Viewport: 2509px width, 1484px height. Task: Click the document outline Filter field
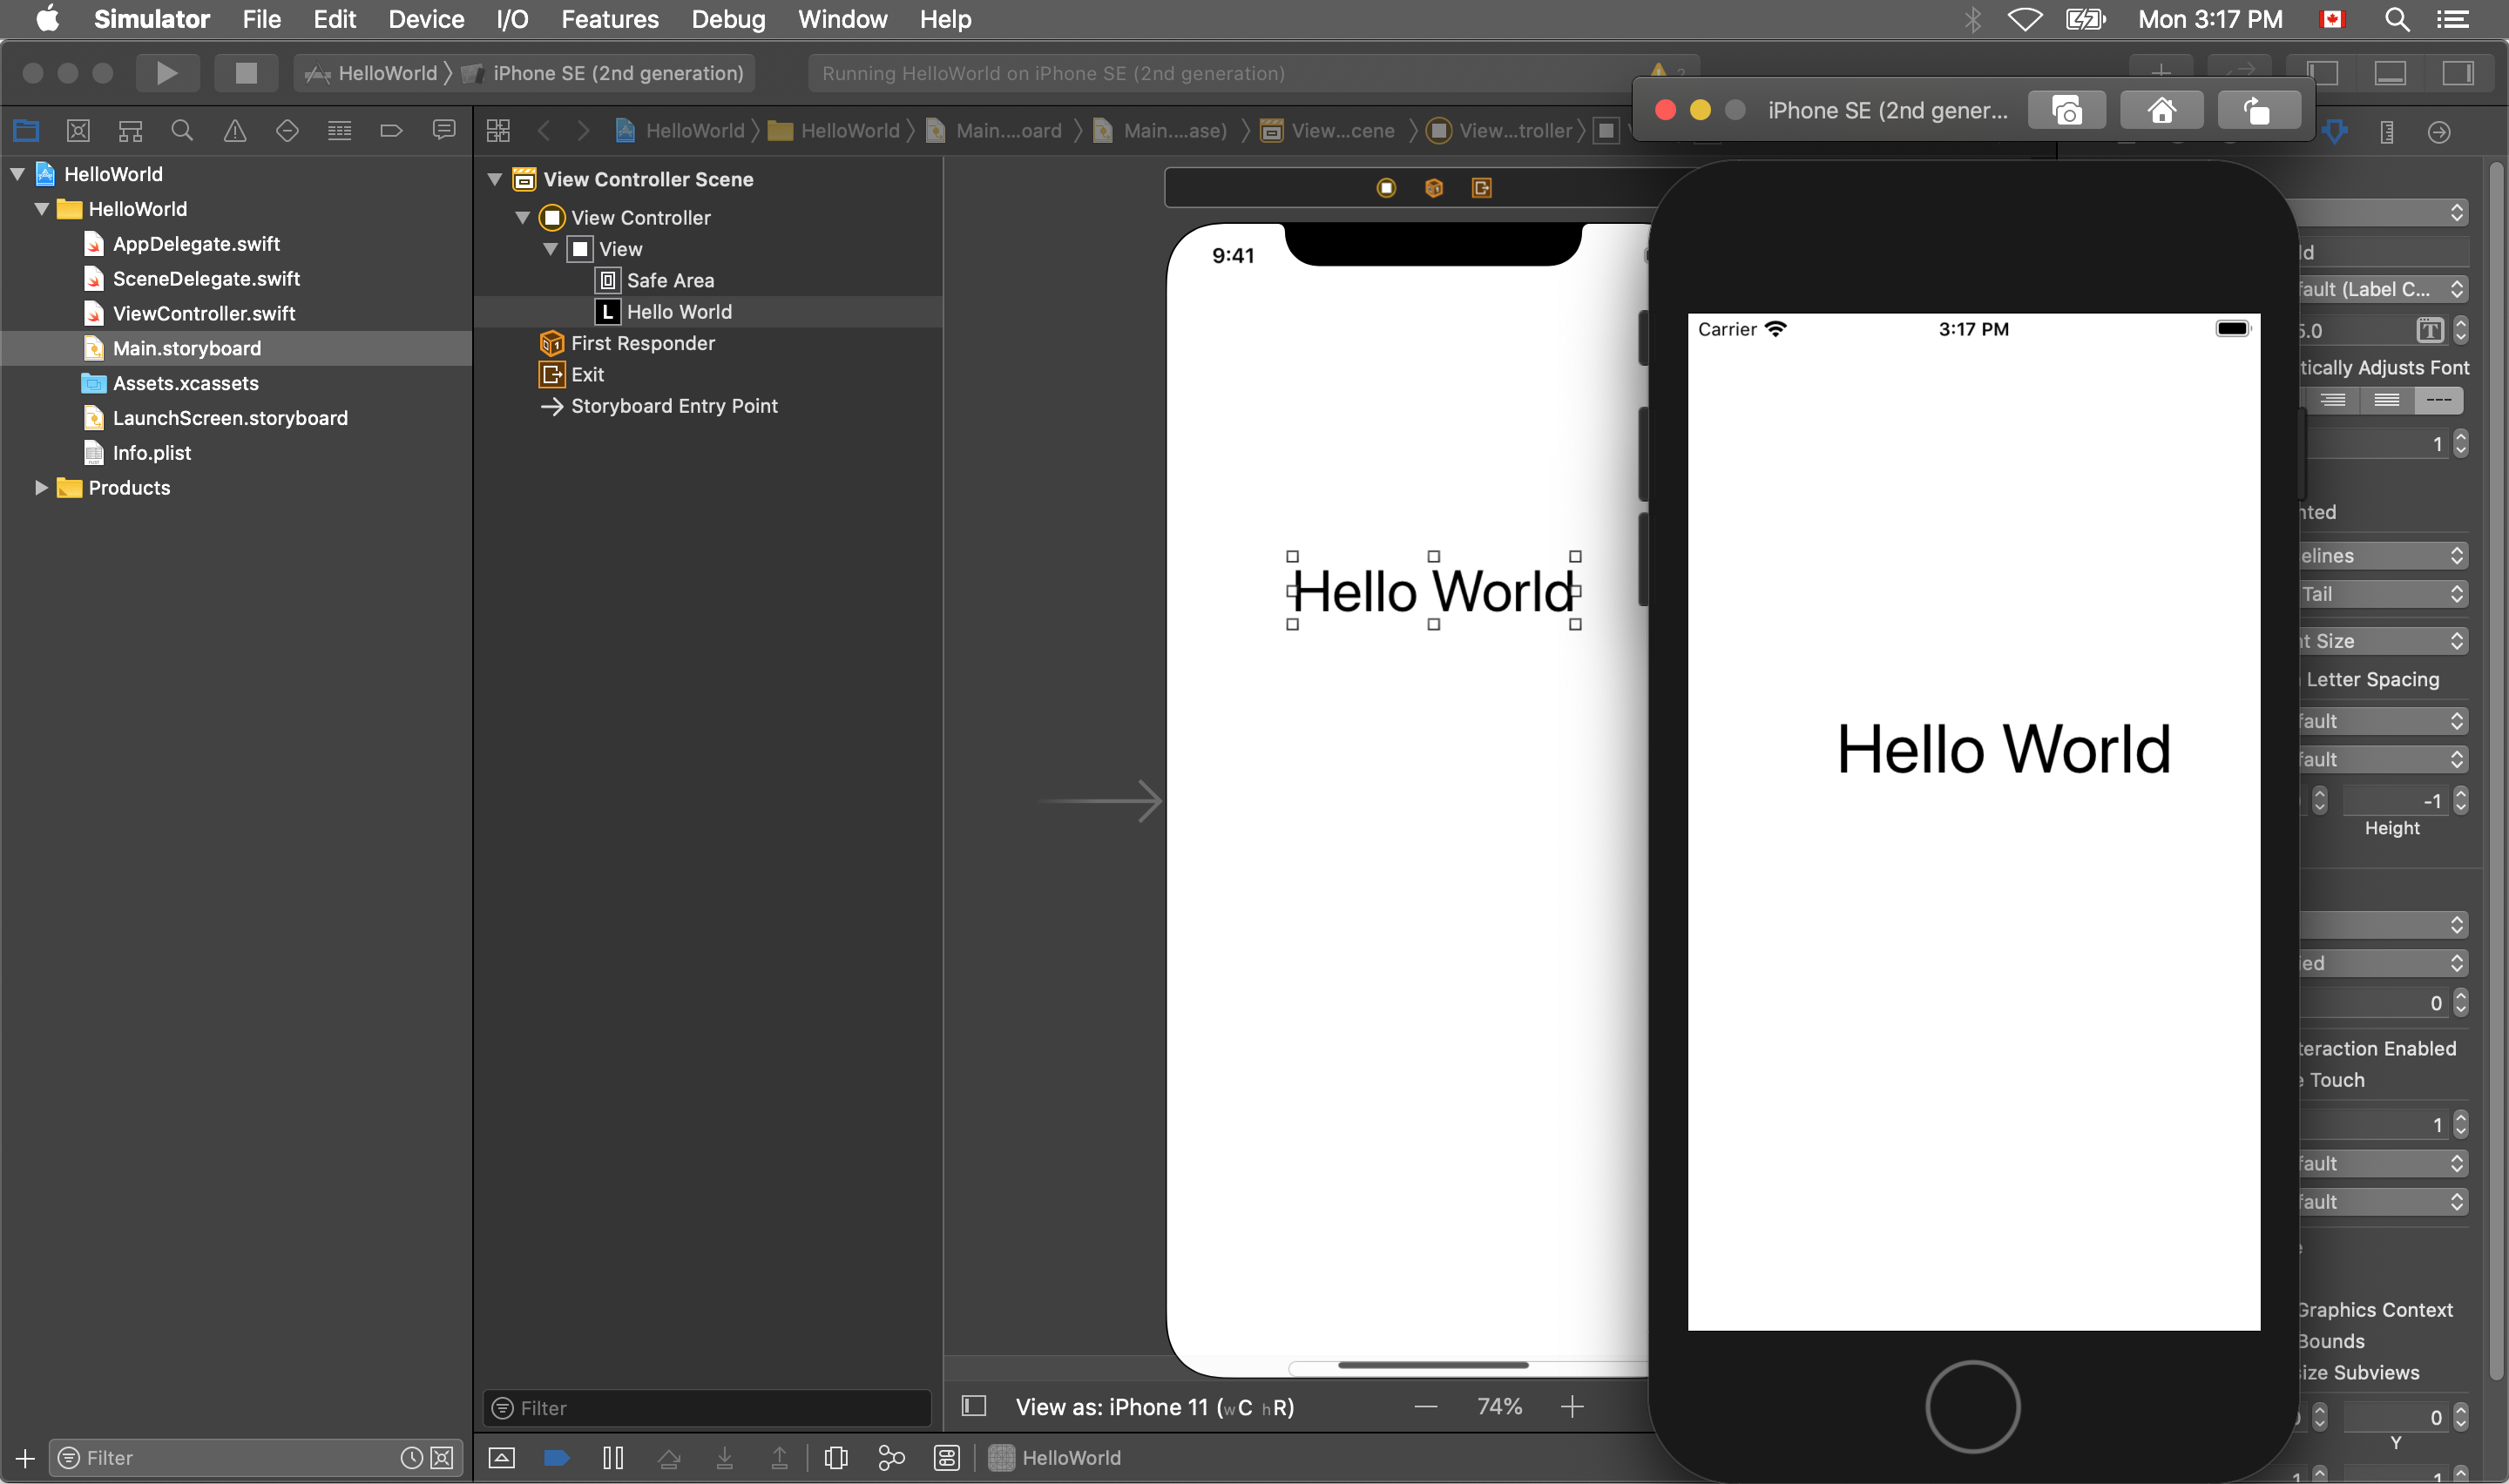coord(708,1408)
